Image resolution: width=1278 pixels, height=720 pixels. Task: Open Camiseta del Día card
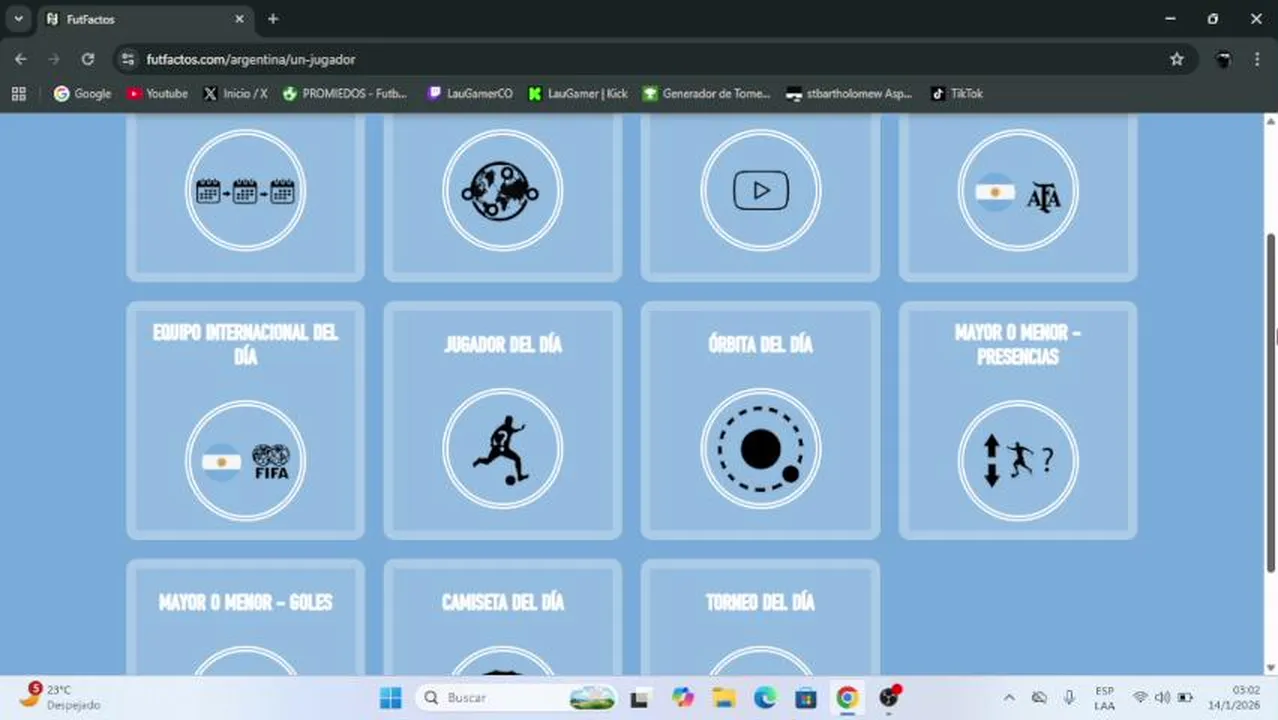[x=503, y=617]
